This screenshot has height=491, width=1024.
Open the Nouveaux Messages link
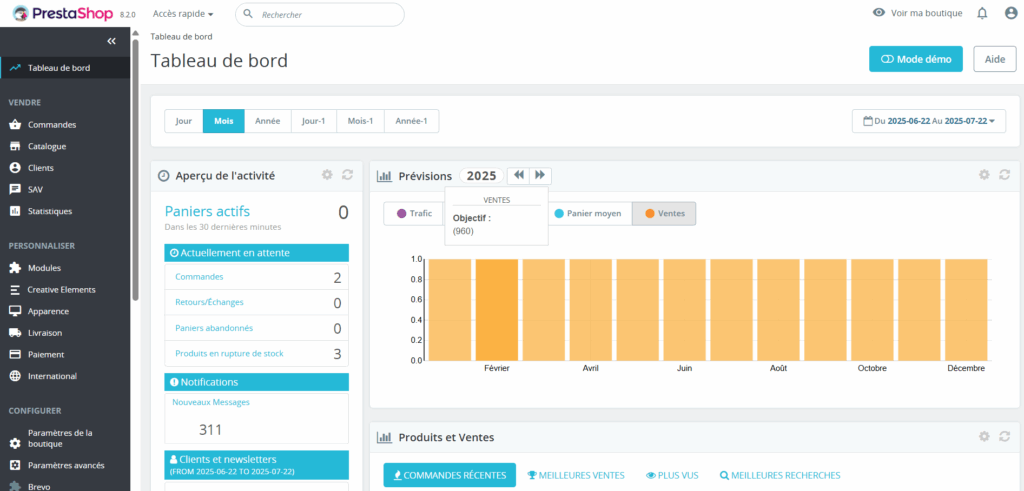[x=211, y=402]
